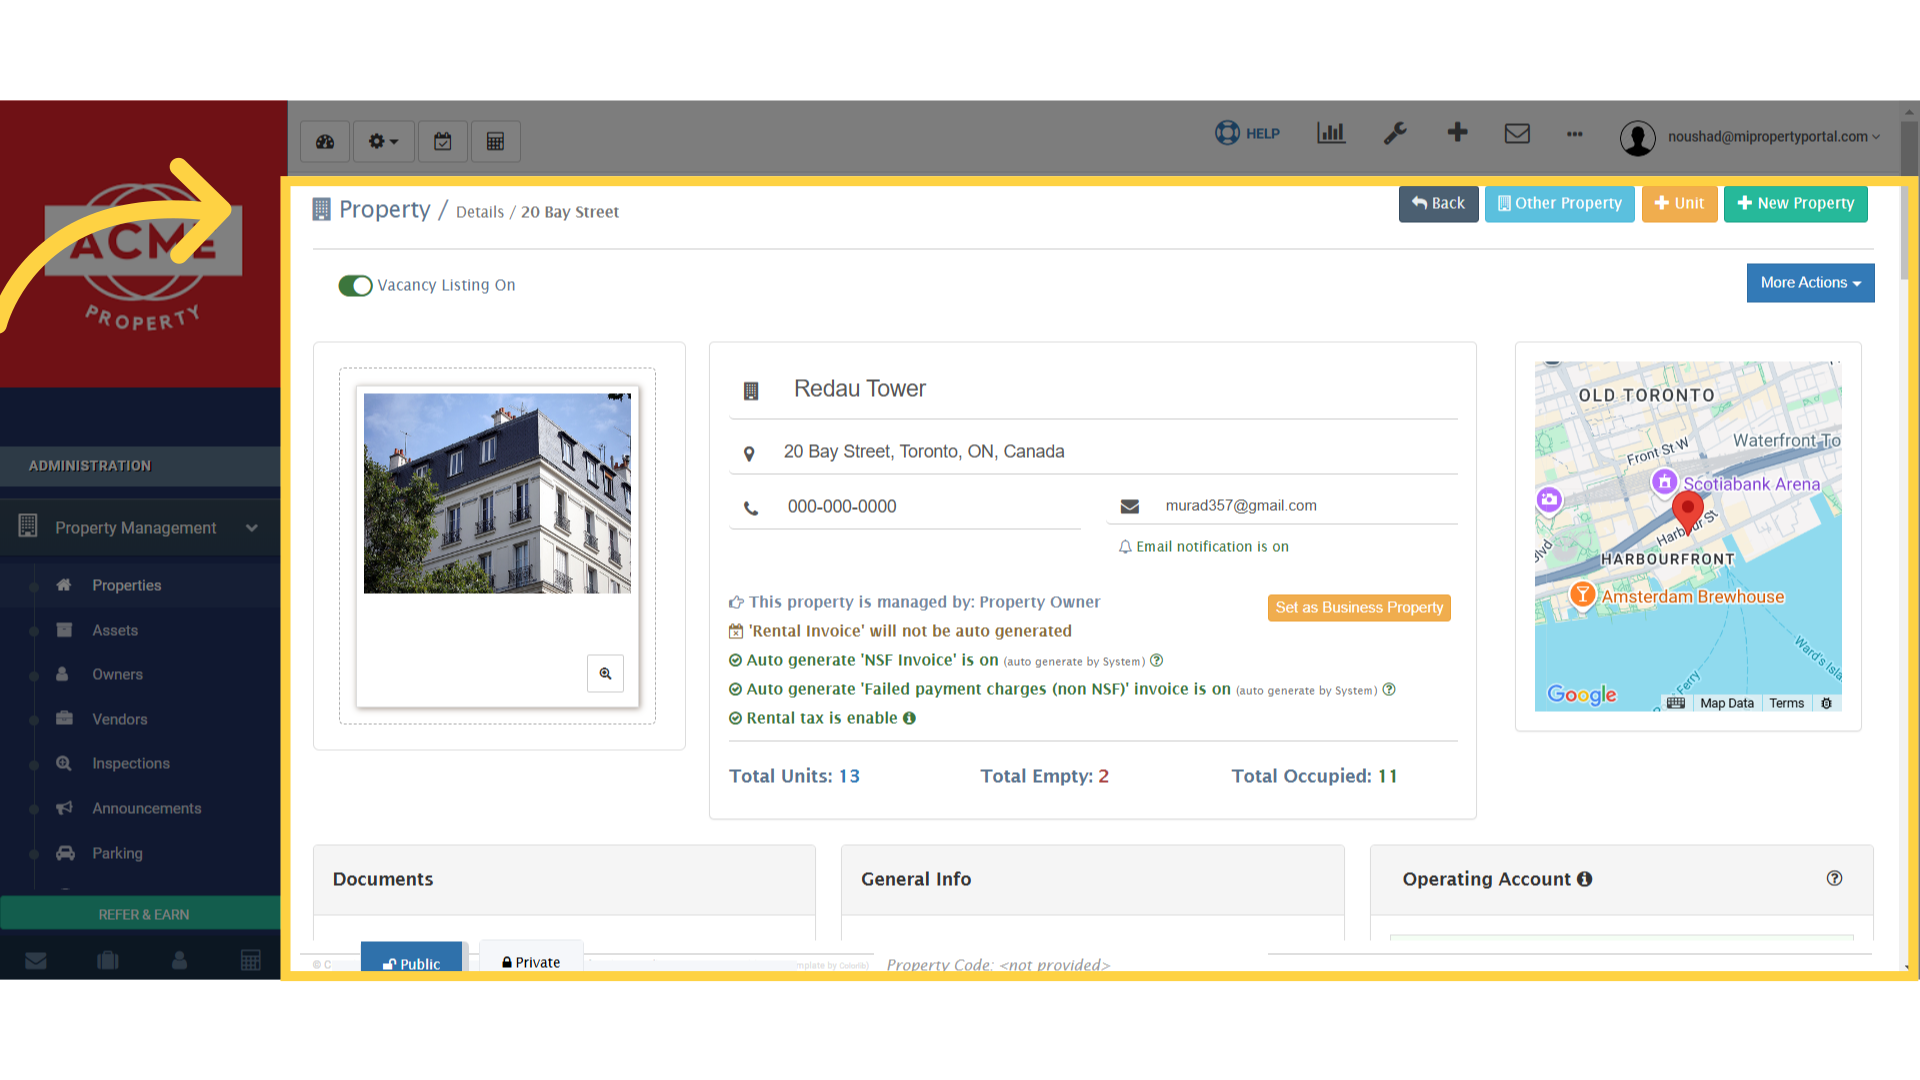Click the email murad357@gmail.com
This screenshot has height=1080, width=1920.
(x=1240, y=506)
